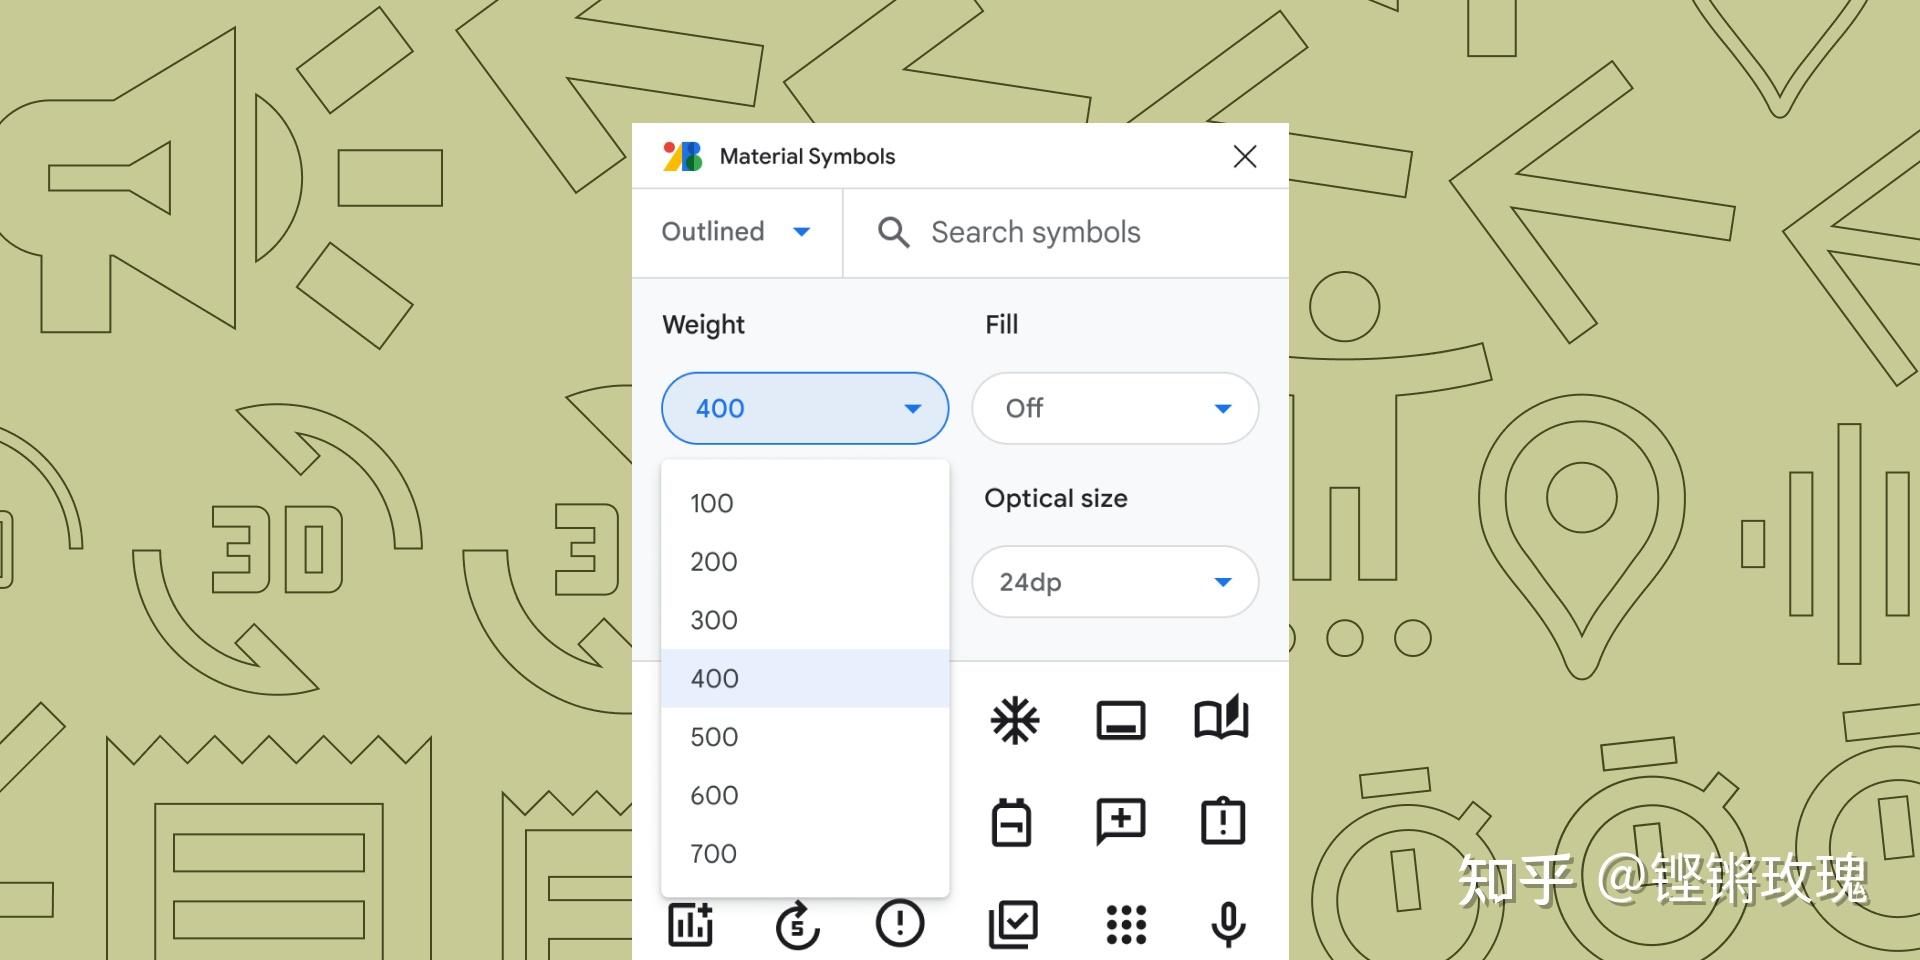The width and height of the screenshot is (1920, 960).
Task: Open the Fill Off dropdown
Action: point(1115,408)
